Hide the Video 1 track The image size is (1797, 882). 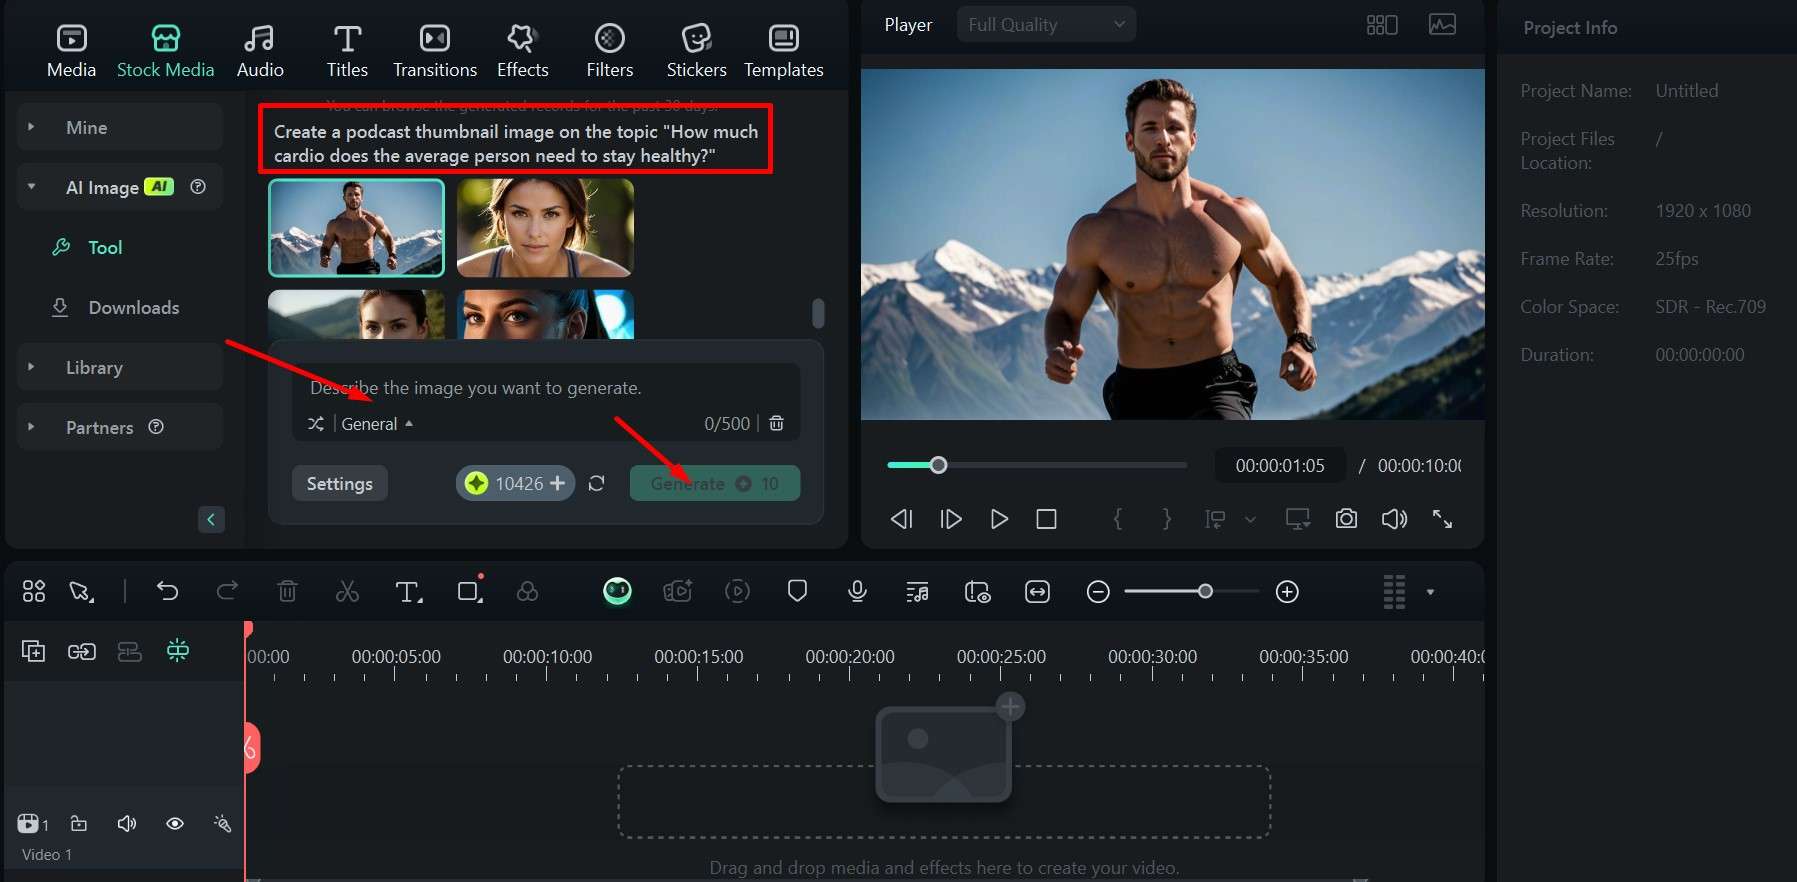pos(175,824)
